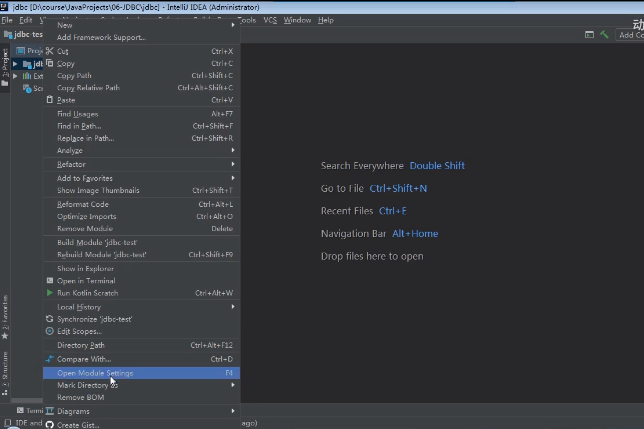This screenshot has height=429, width=644.
Task: Select Copy Path menu entry
Action: pyautogui.click(x=142, y=76)
